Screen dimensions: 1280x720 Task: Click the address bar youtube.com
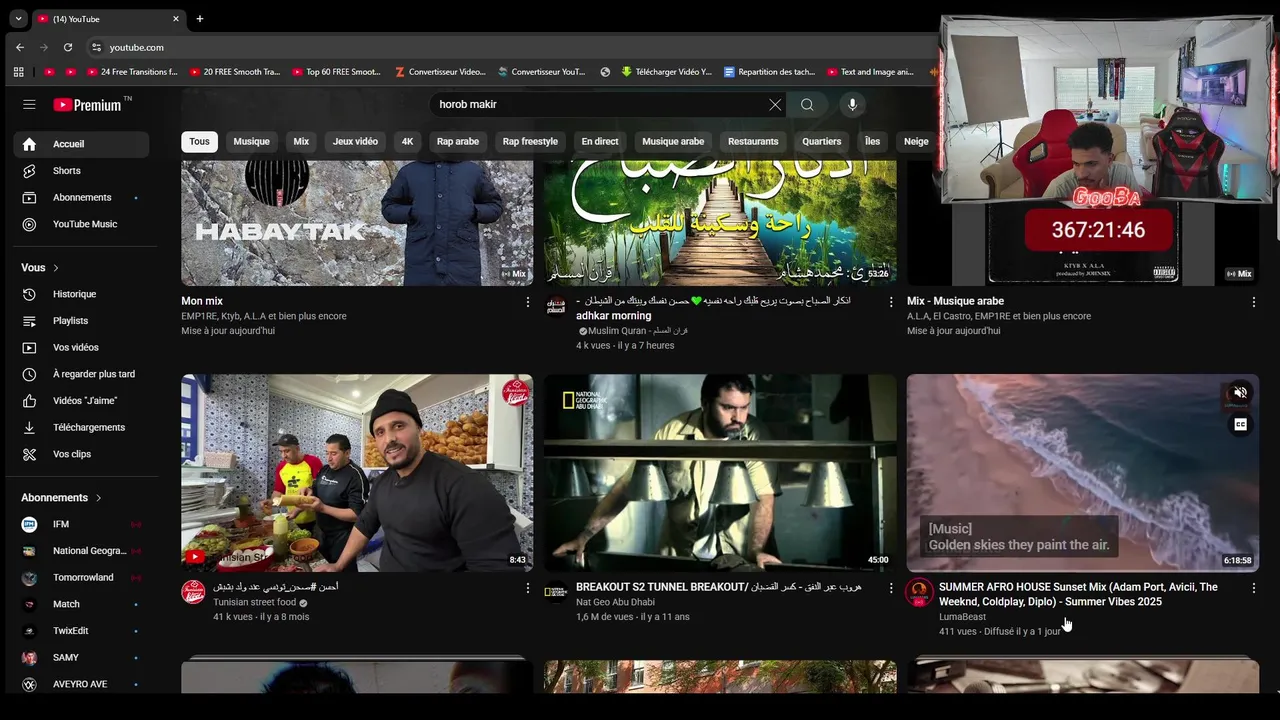click(x=136, y=47)
